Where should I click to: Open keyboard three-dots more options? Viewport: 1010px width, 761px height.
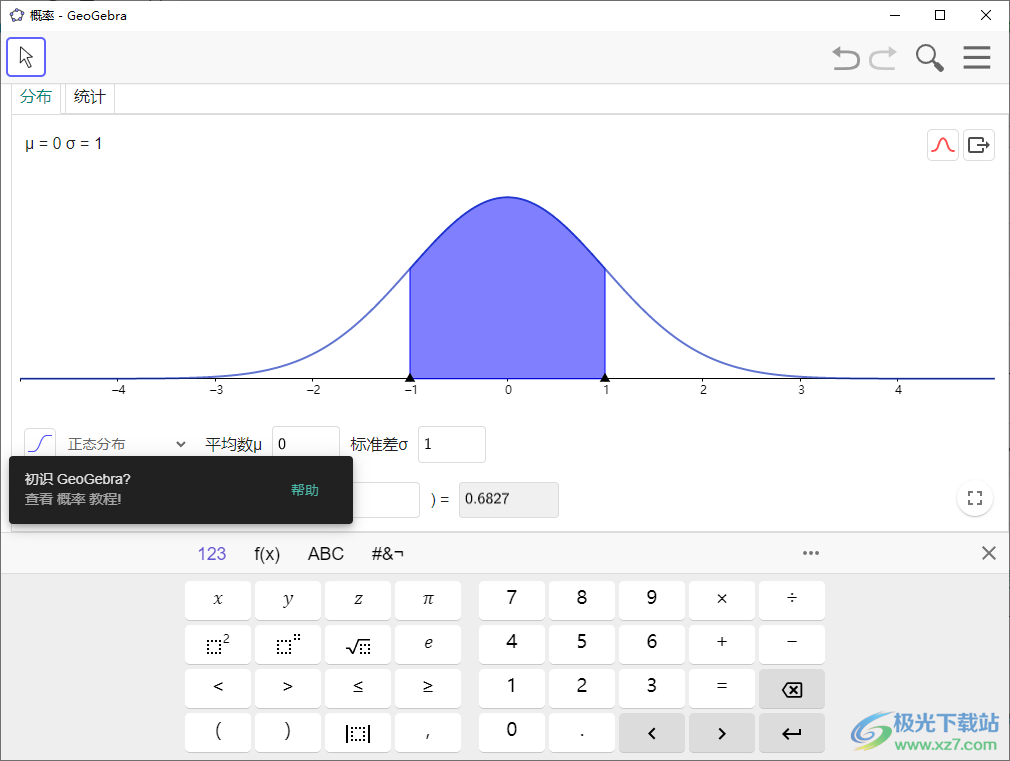(x=811, y=553)
